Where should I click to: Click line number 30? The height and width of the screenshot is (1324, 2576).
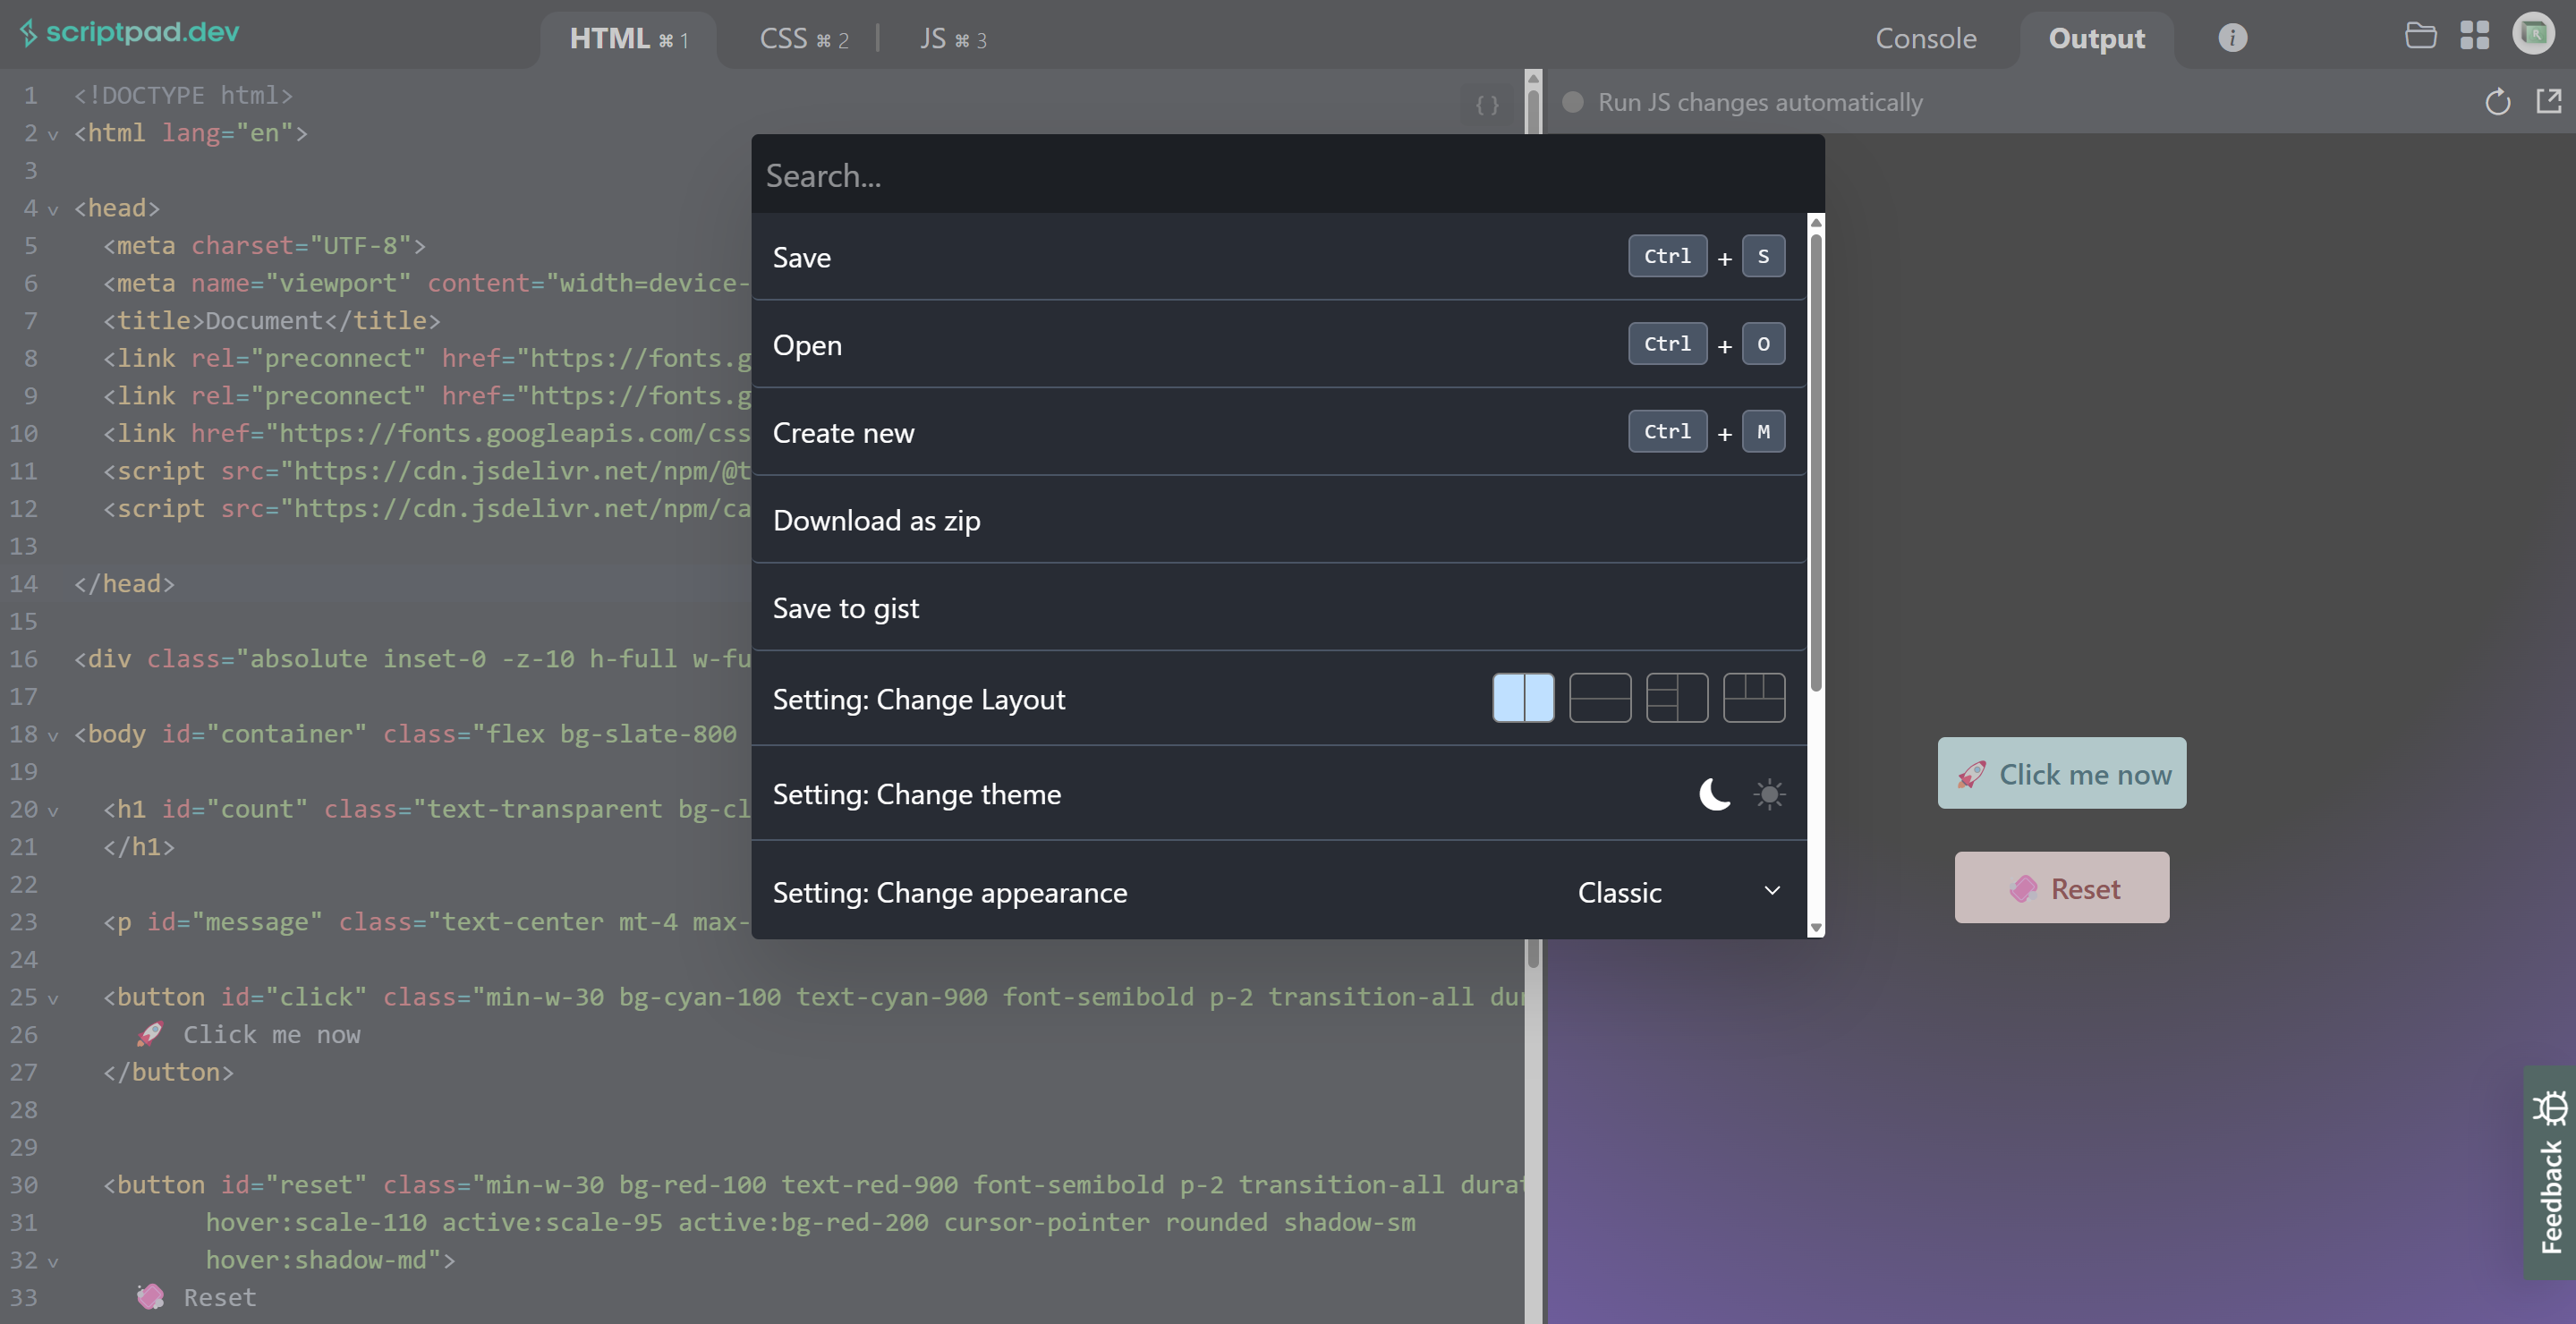pyautogui.click(x=24, y=1185)
